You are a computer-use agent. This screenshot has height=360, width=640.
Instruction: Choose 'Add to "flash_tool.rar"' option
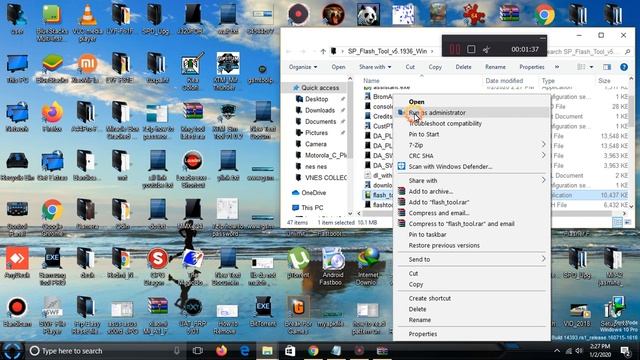(439, 202)
